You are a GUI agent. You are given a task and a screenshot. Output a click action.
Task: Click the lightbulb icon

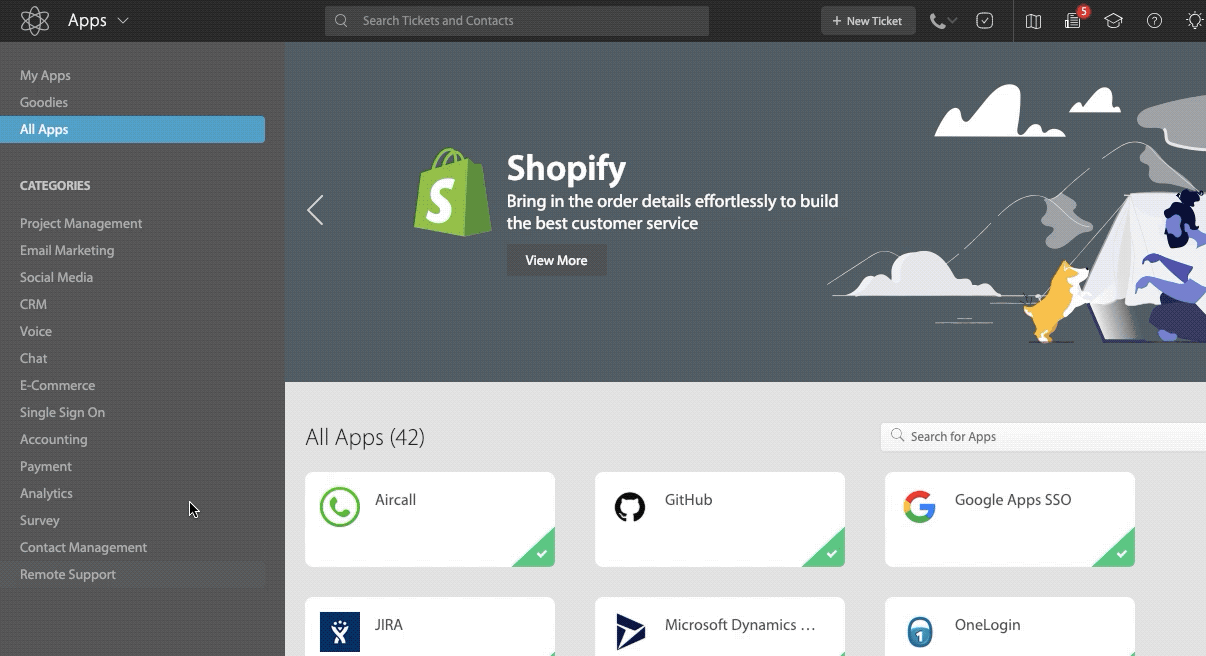pos(1195,21)
